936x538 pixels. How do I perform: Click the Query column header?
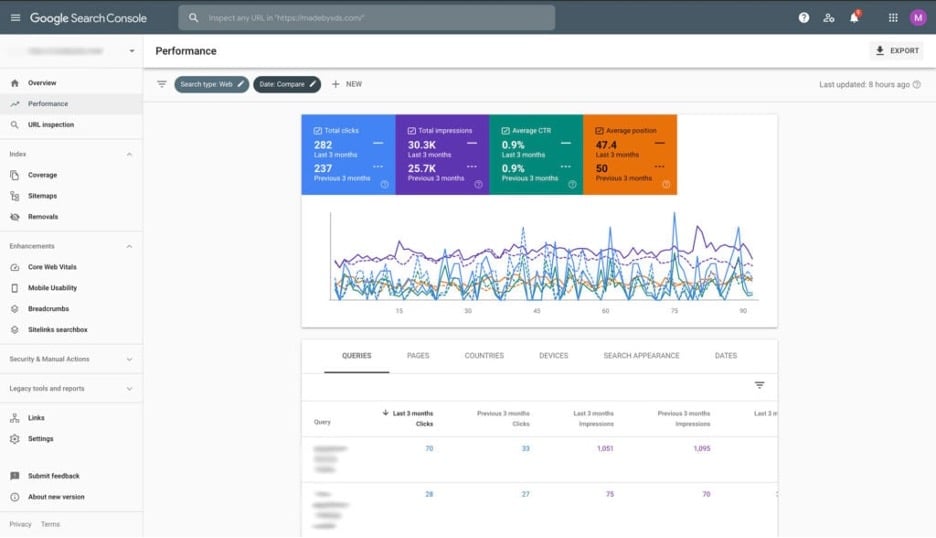coord(322,422)
